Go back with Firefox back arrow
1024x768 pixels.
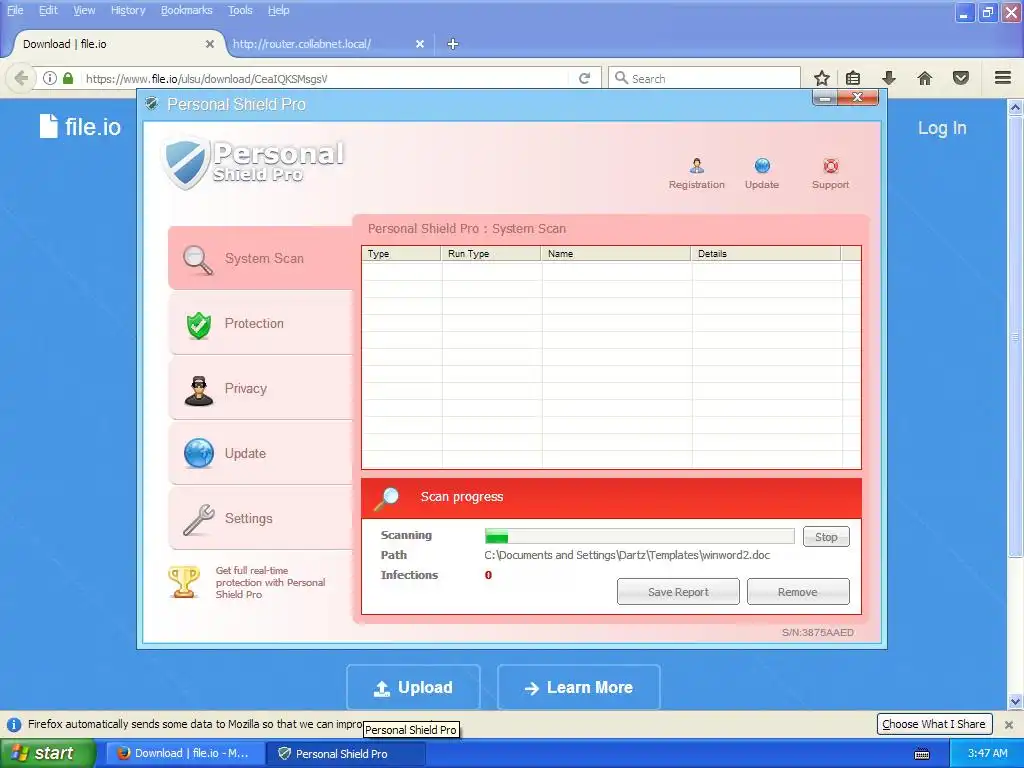pos(21,78)
